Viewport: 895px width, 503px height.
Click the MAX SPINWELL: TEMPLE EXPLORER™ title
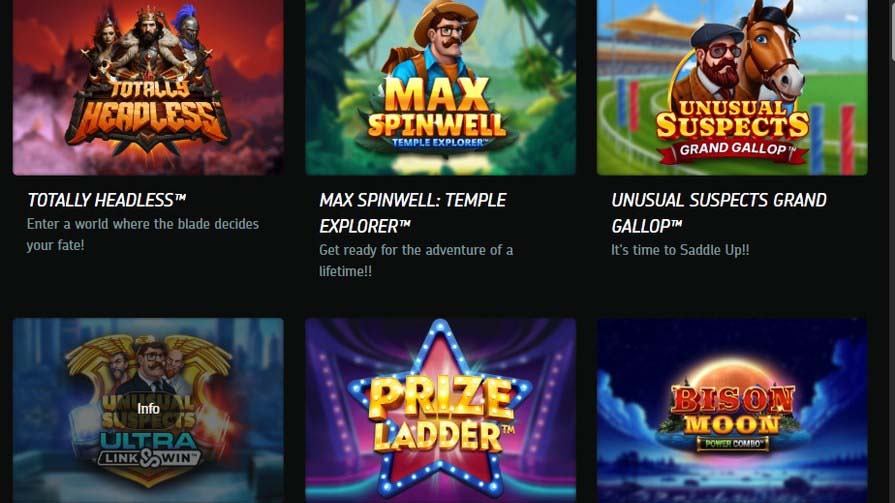(x=413, y=213)
